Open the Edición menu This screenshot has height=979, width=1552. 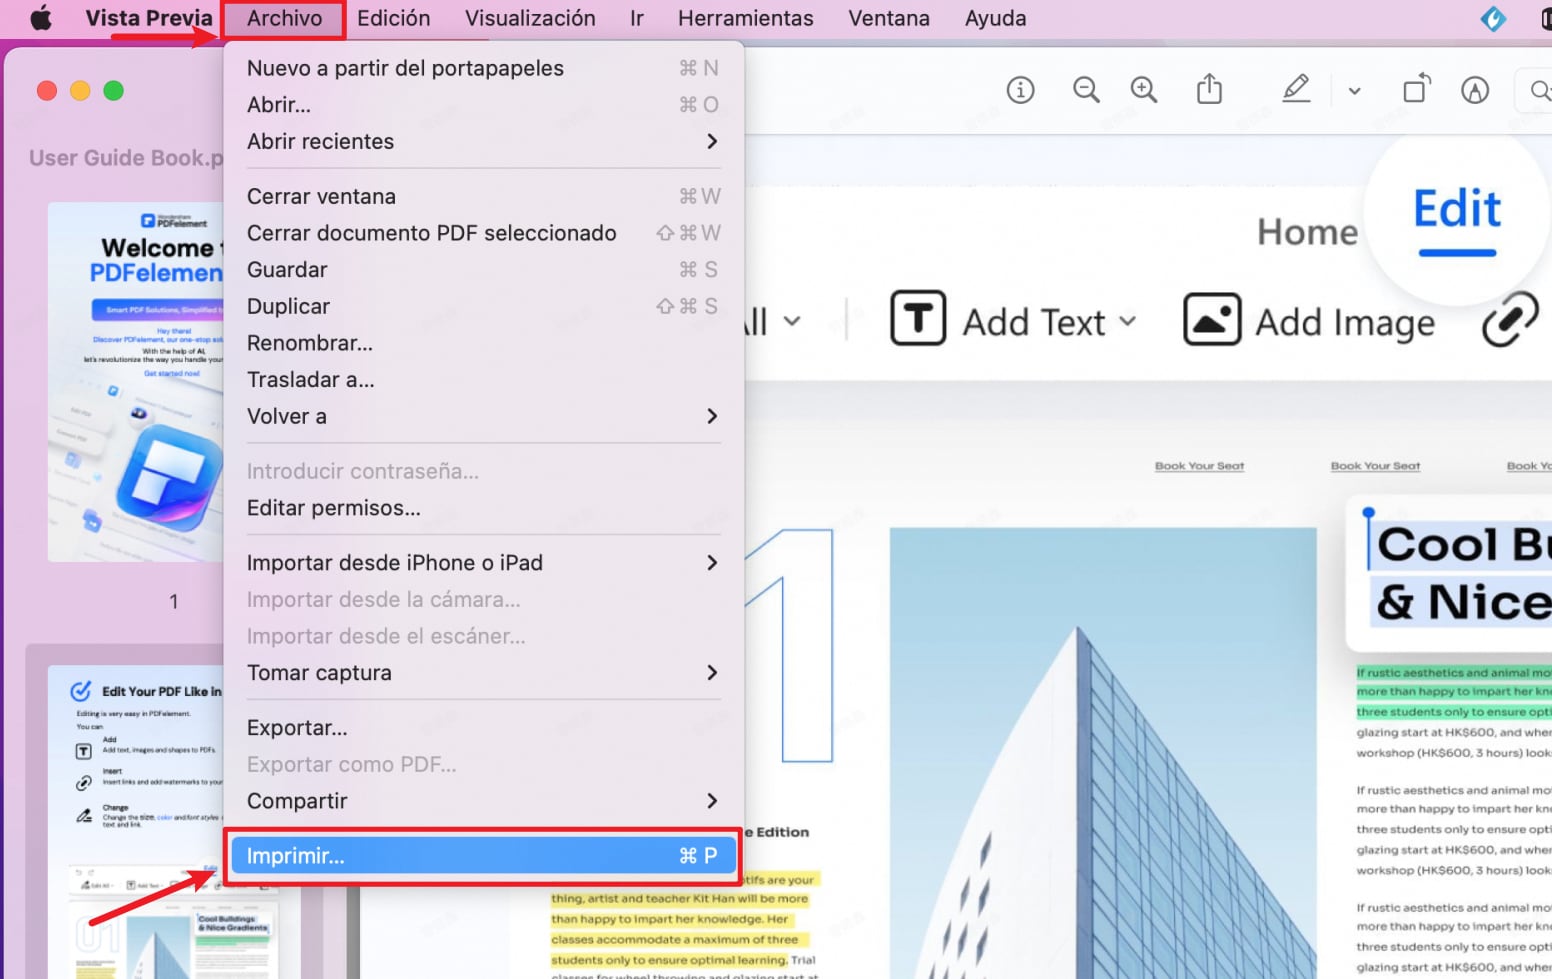pyautogui.click(x=394, y=18)
